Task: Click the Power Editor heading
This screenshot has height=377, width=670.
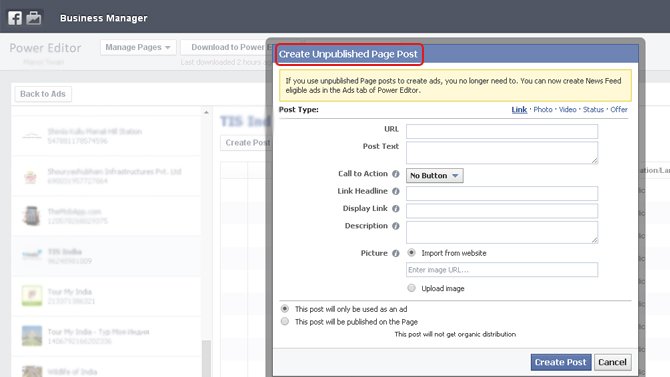Action: click(x=45, y=48)
